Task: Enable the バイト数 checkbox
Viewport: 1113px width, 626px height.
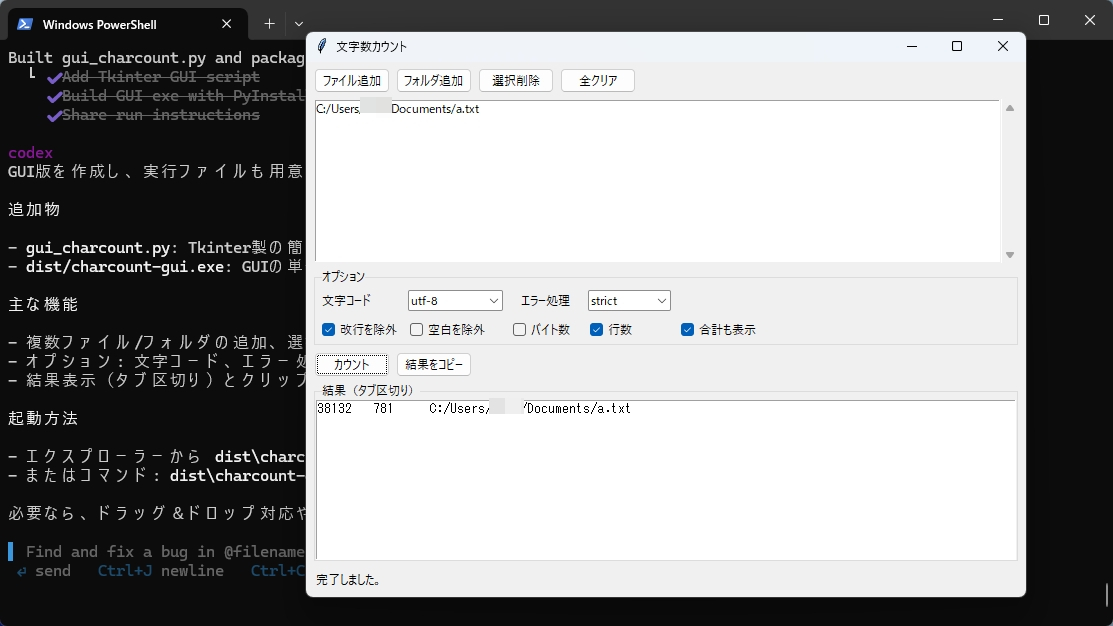Action: pos(519,329)
